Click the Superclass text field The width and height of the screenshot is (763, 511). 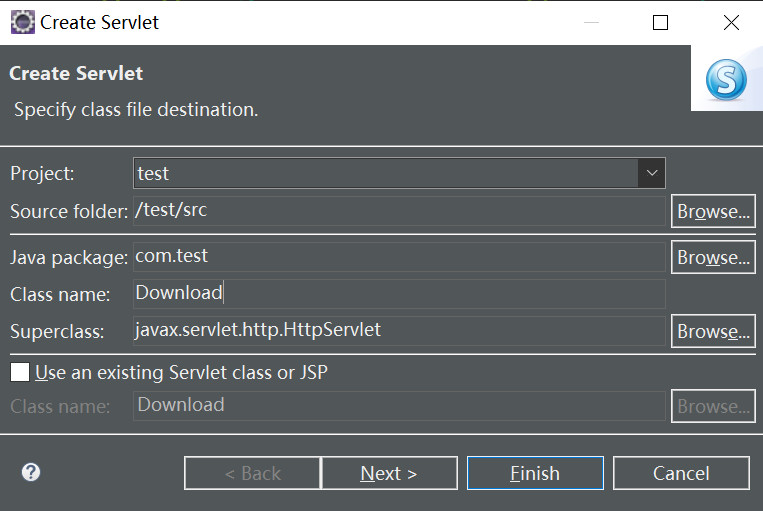[x=399, y=330]
